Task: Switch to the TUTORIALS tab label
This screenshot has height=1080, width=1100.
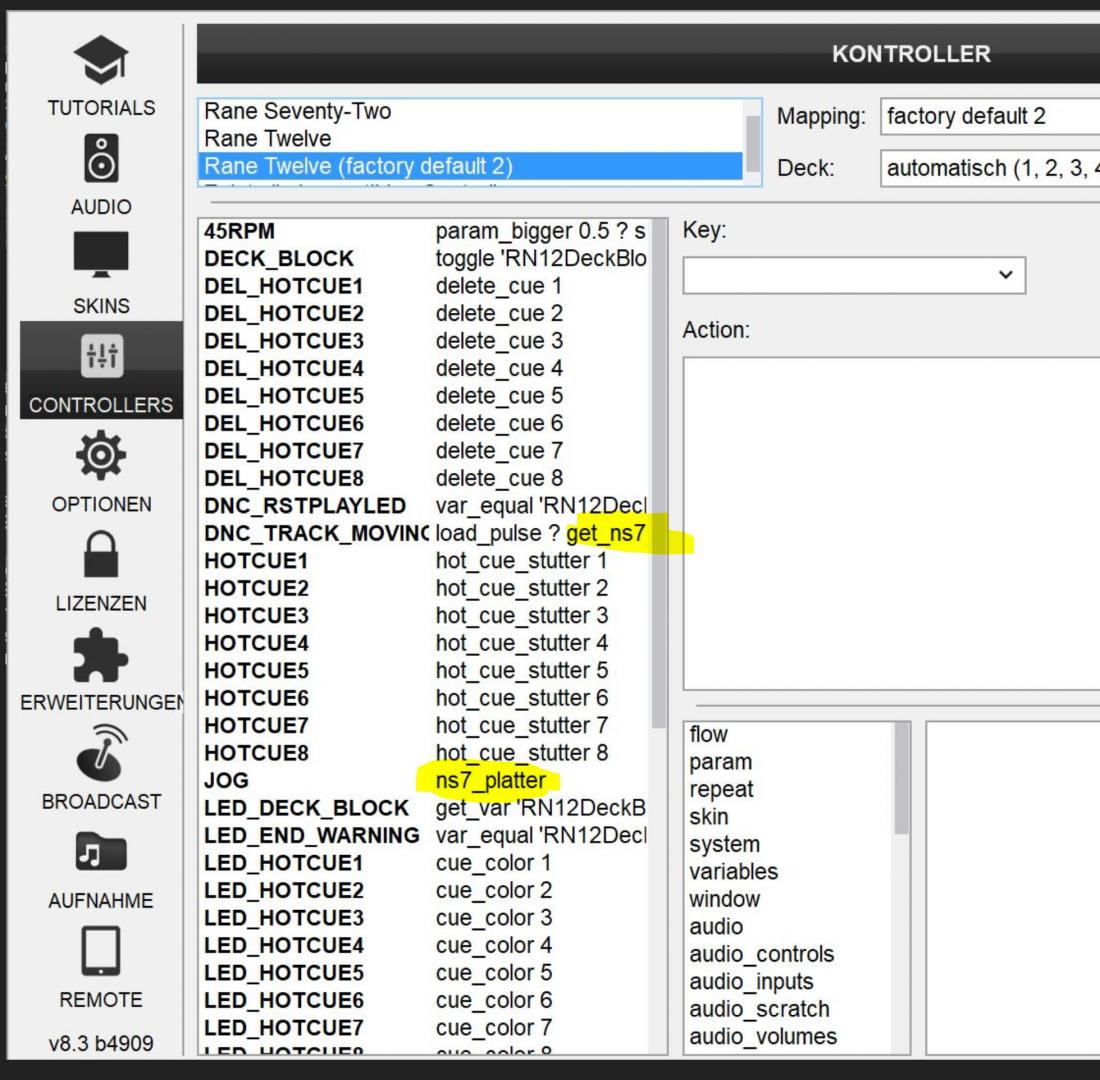Action: [101, 108]
